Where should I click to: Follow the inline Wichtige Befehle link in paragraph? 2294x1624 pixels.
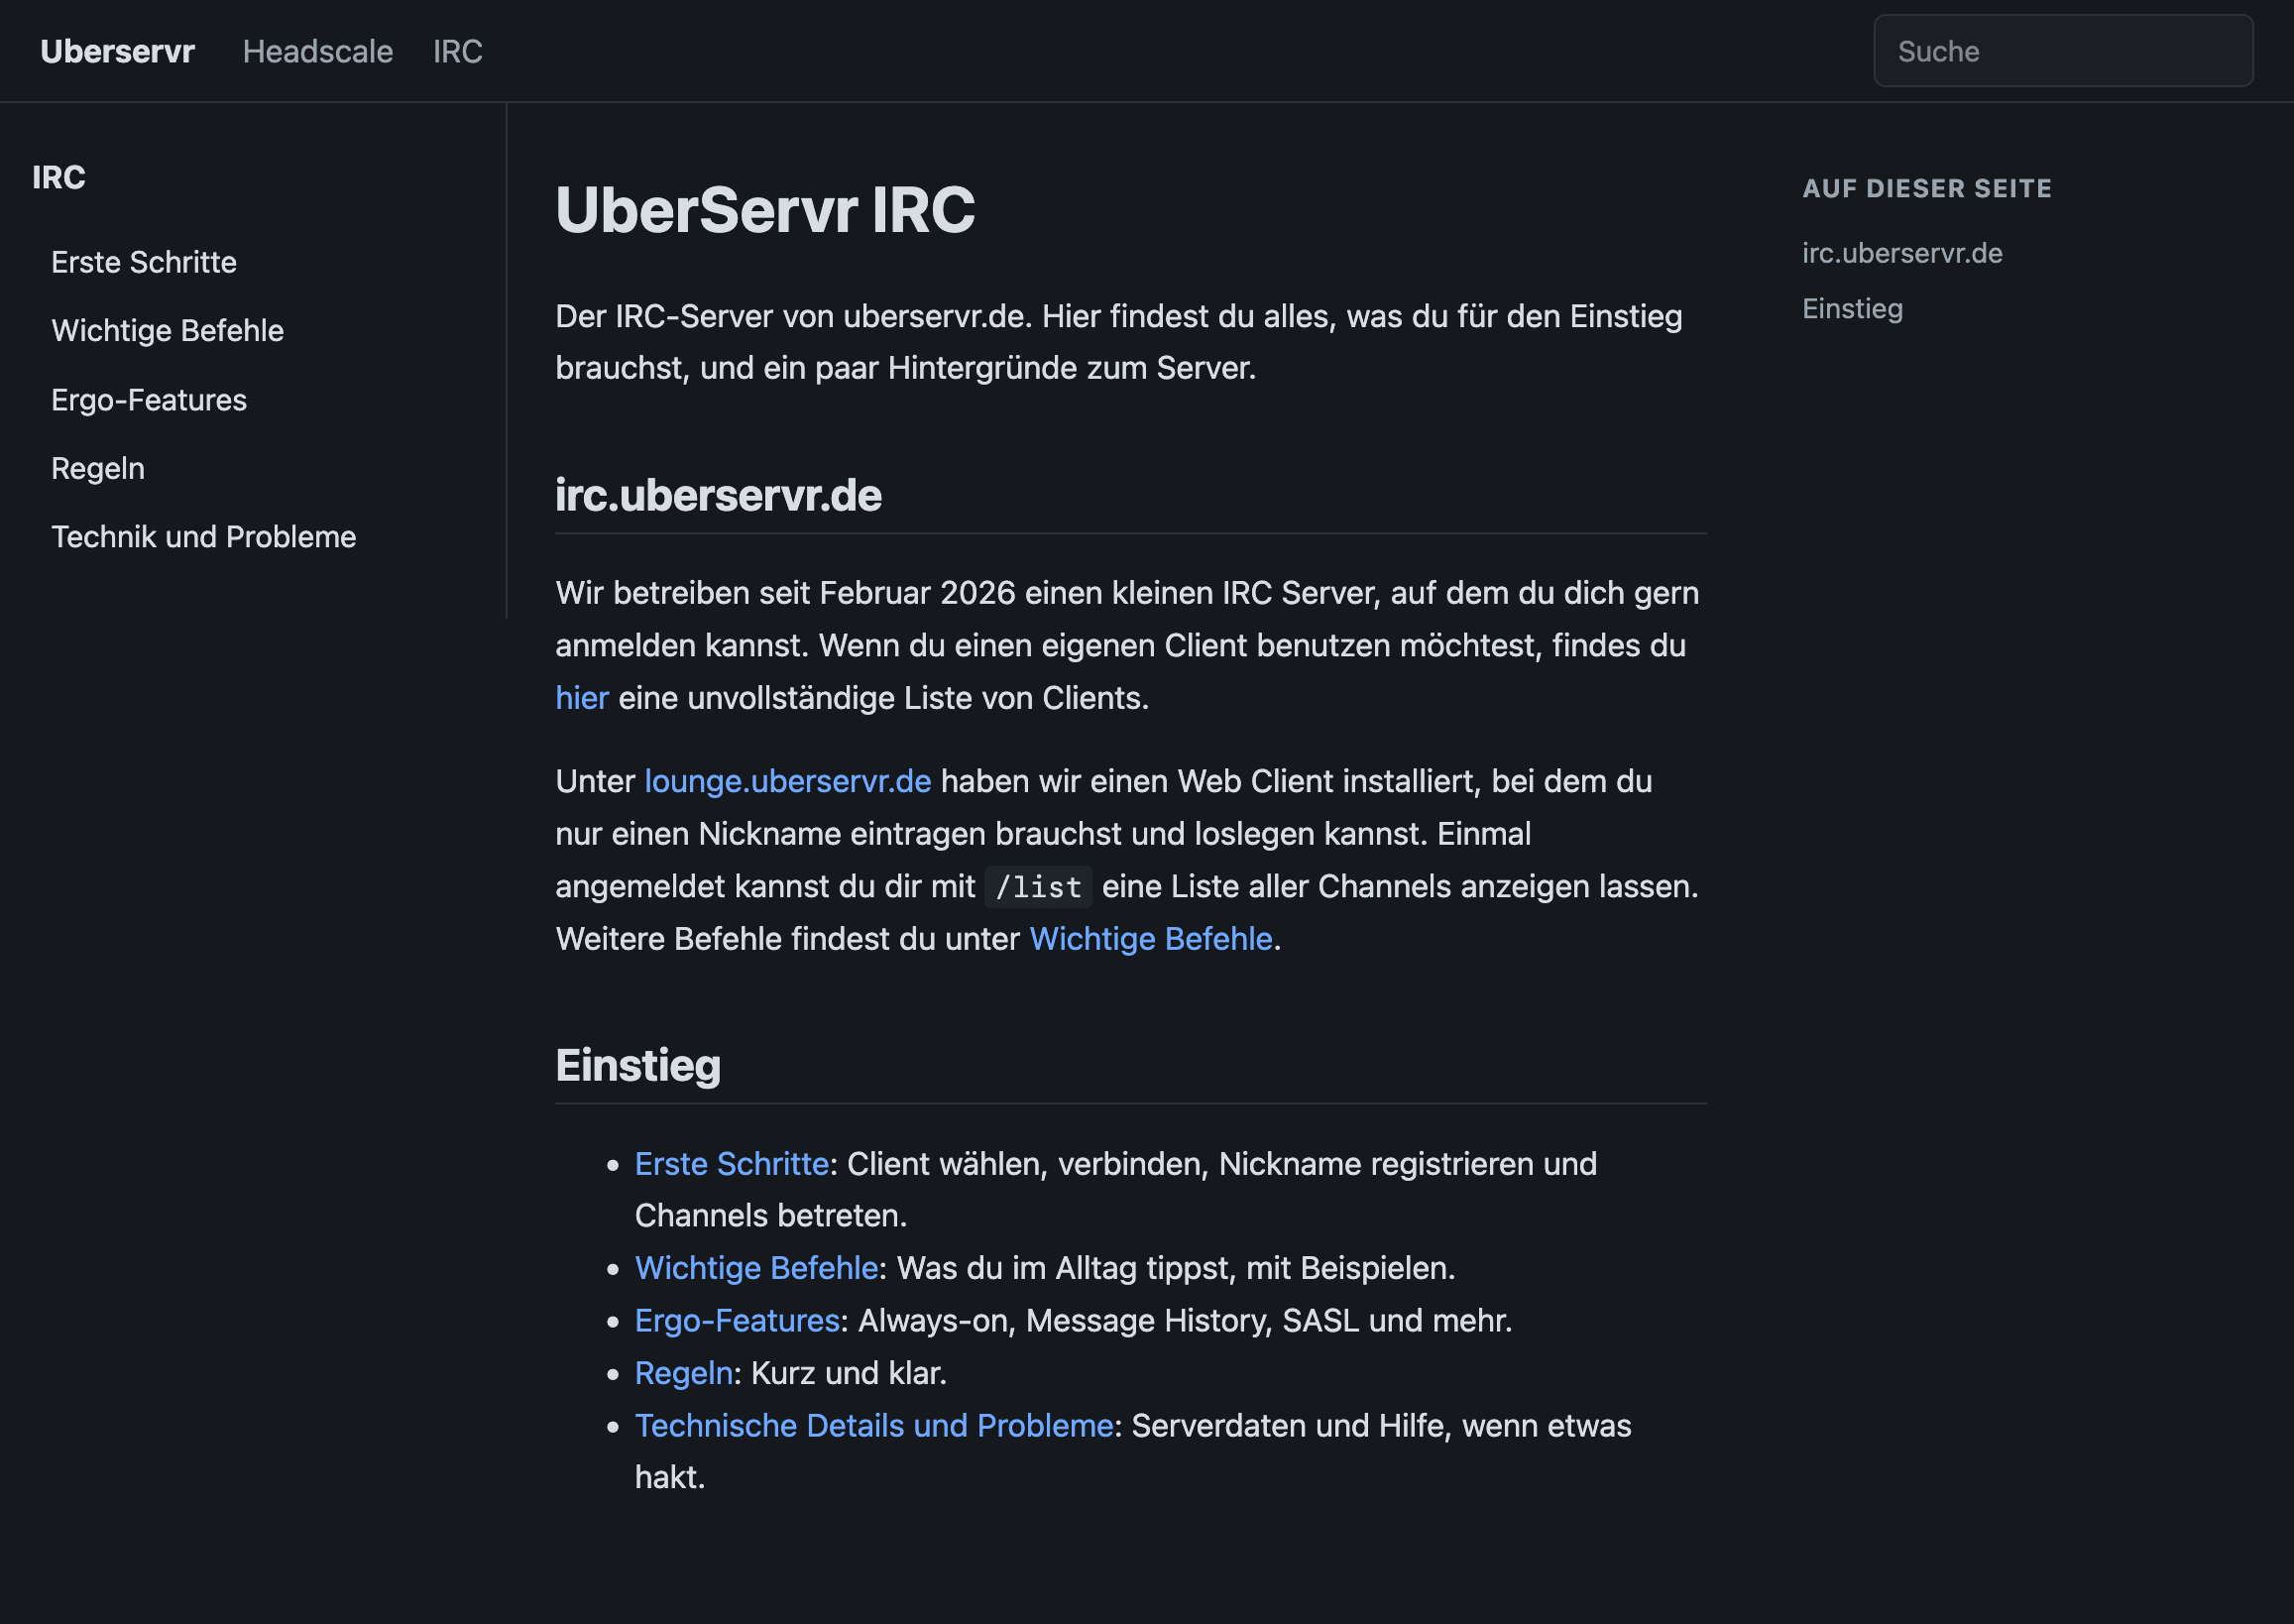click(x=1150, y=939)
